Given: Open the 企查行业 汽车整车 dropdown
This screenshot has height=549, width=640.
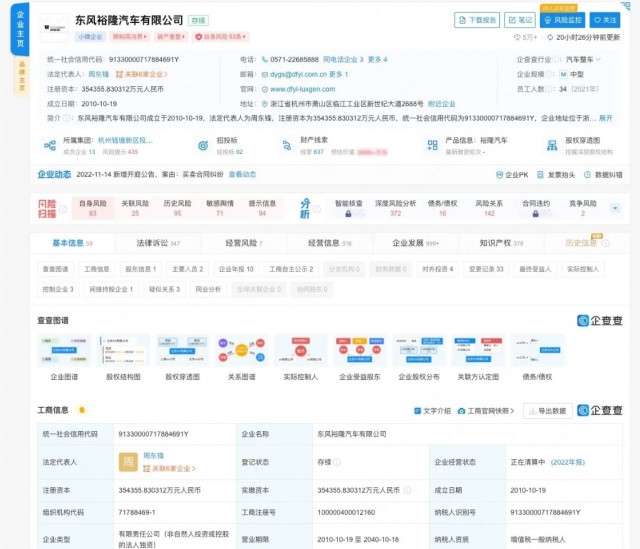Looking at the screenshot, I should [583, 60].
